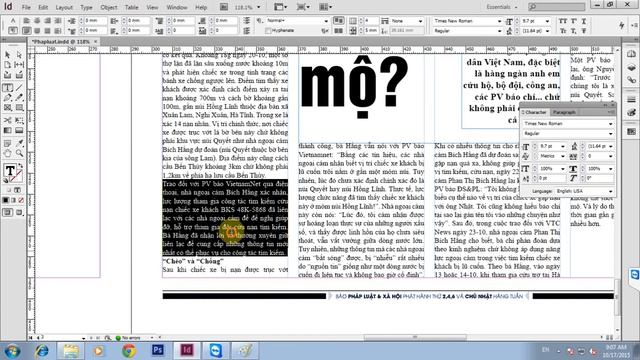Open font size dropdown in Control panel

[x=547, y=20]
